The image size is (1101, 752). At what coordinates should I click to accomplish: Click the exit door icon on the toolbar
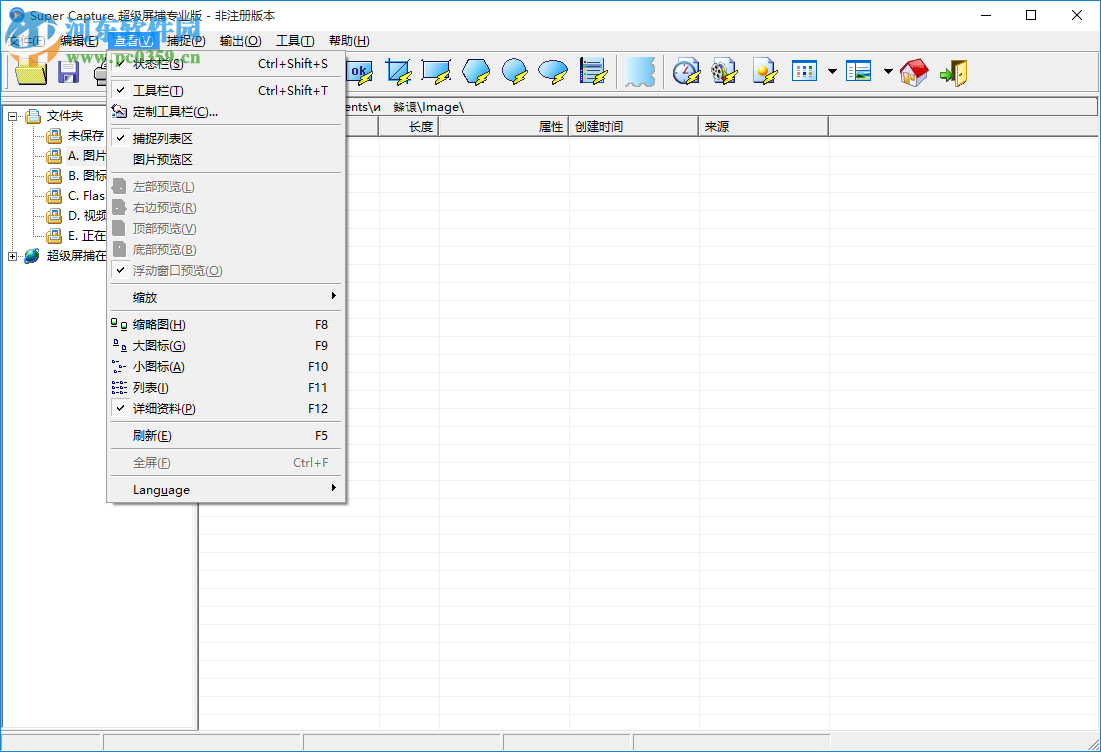[x=953, y=71]
